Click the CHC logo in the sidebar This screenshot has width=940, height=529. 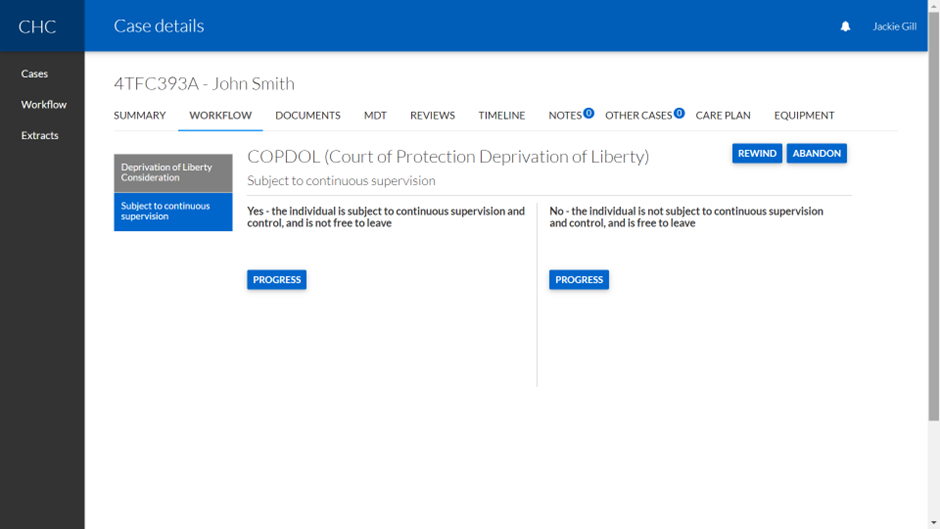coord(37,26)
